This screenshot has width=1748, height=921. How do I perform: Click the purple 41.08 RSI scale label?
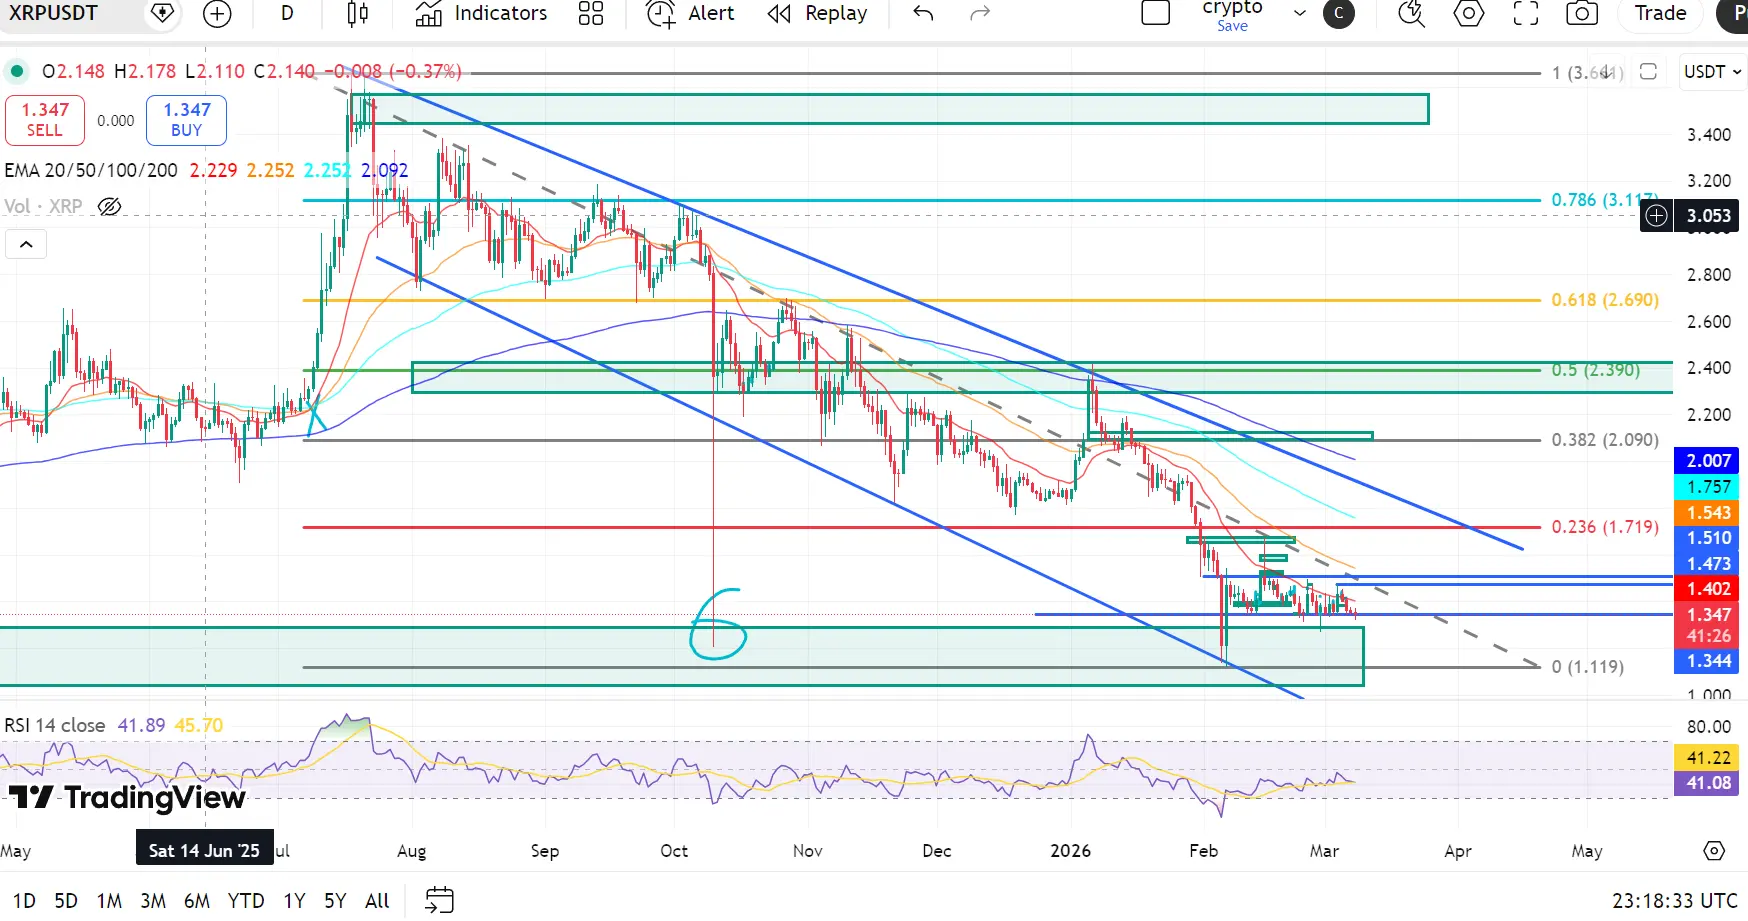tap(1709, 783)
